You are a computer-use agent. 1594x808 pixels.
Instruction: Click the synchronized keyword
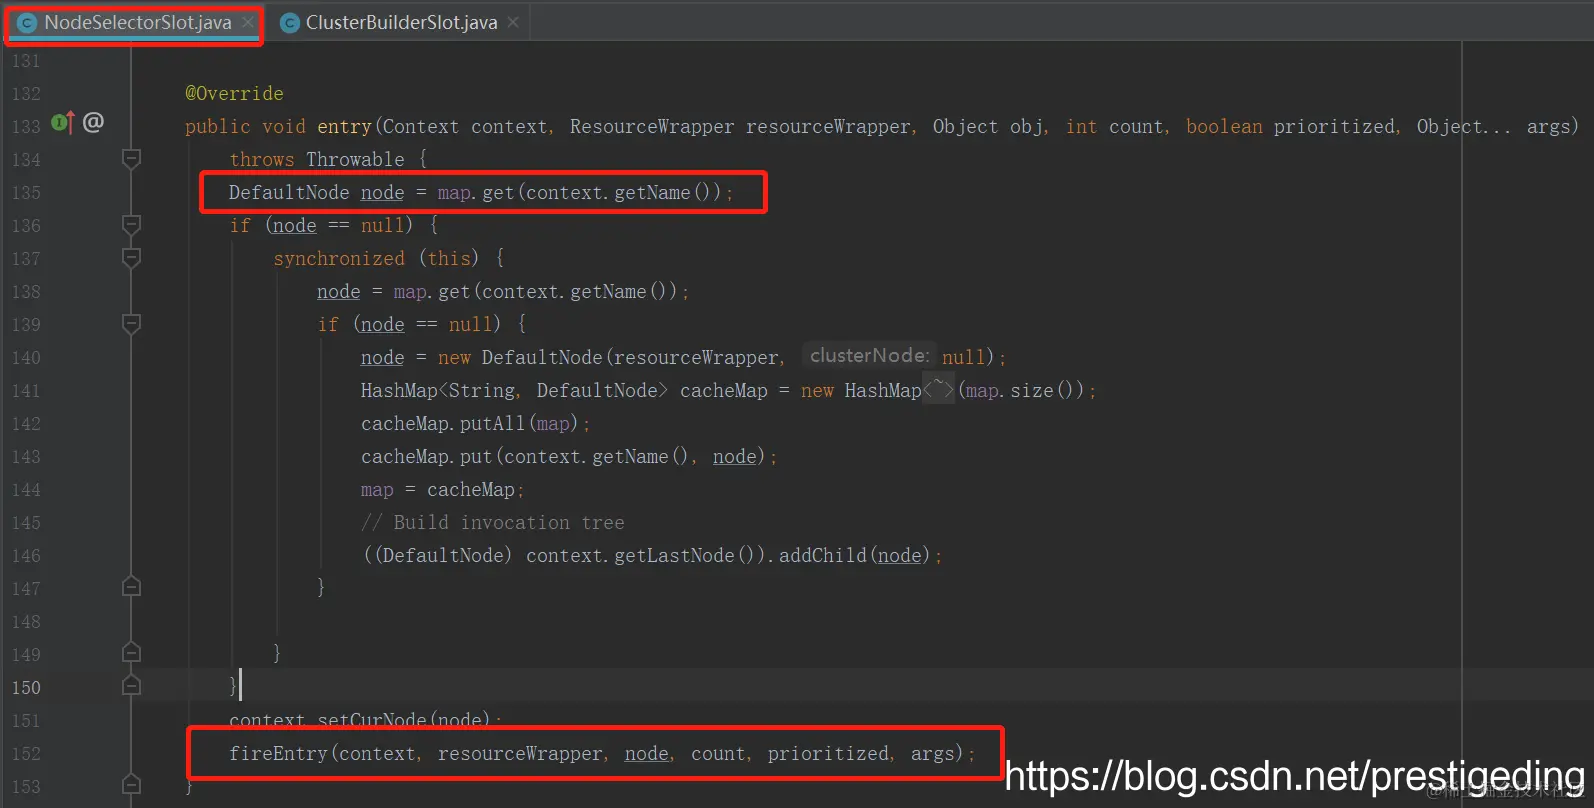pyautogui.click(x=339, y=259)
